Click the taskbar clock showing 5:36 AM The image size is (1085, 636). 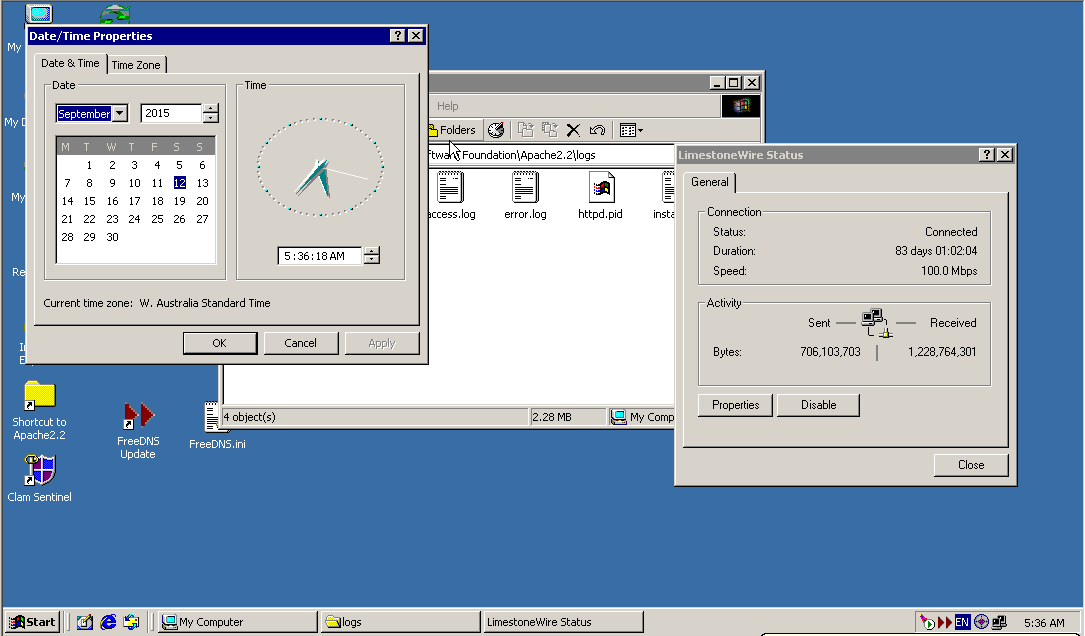point(1044,622)
